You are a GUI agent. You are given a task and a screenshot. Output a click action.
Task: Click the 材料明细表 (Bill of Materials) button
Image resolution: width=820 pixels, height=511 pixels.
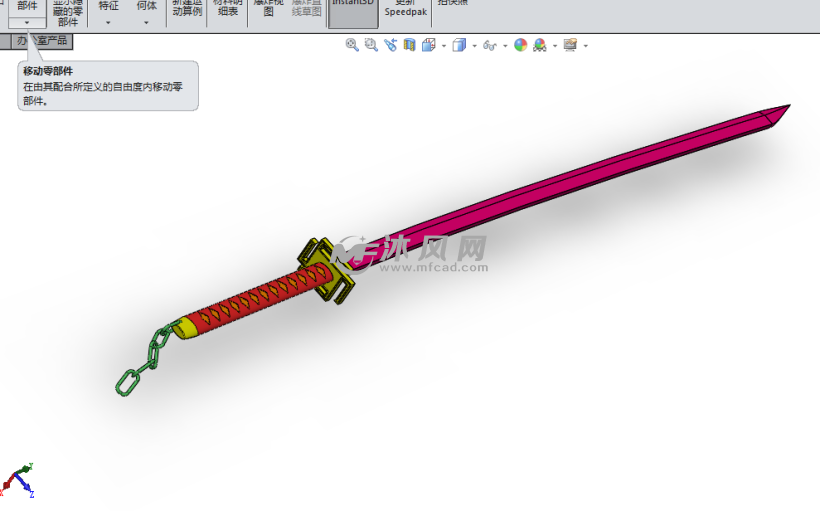(x=227, y=10)
